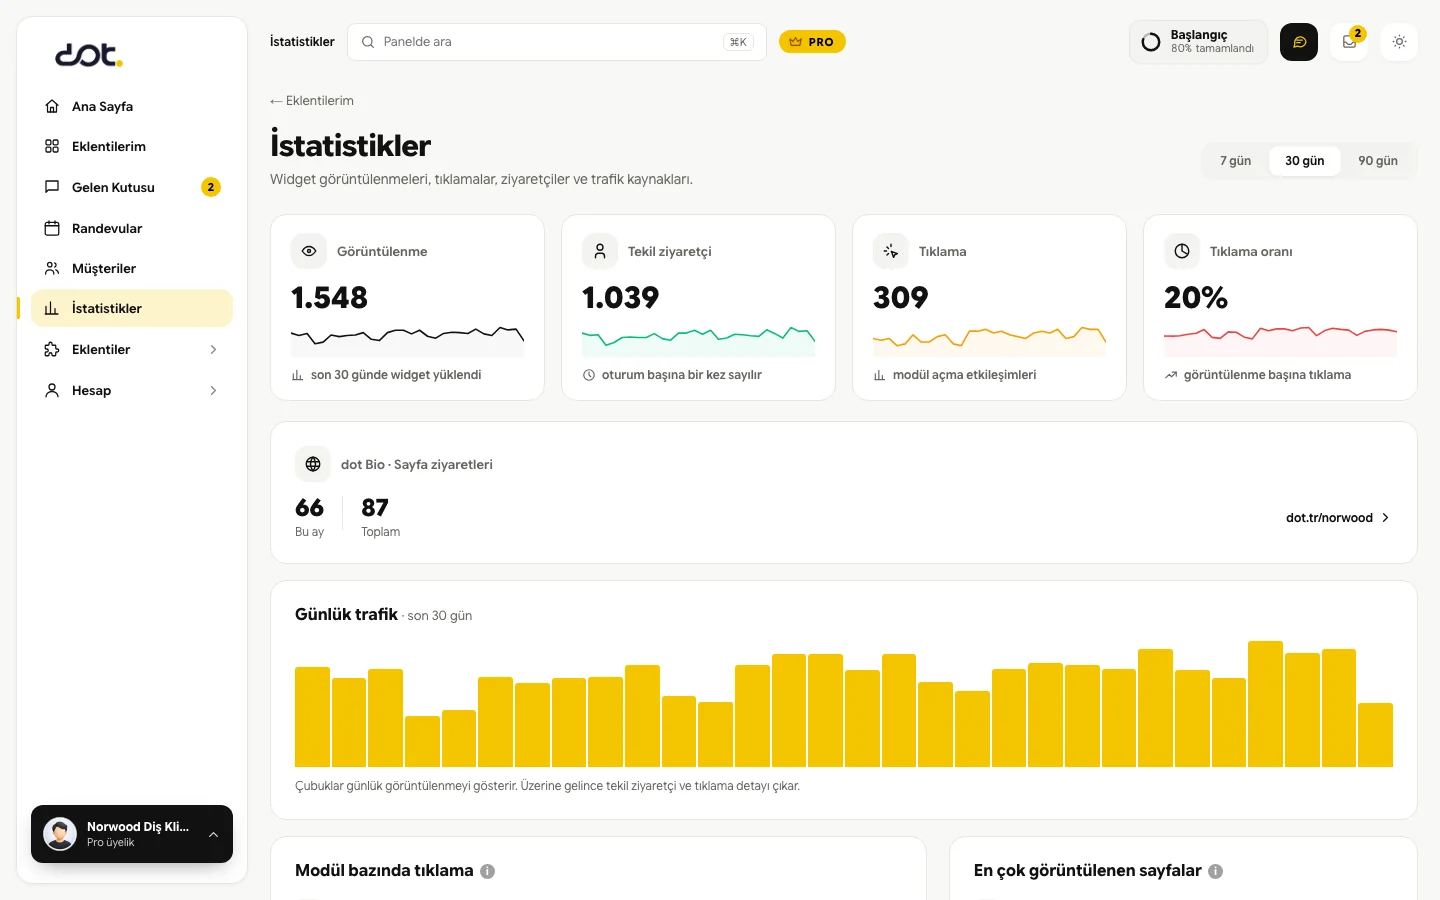Click the clock icon on Tıklama oranı card

click(x=1182, y=251)
